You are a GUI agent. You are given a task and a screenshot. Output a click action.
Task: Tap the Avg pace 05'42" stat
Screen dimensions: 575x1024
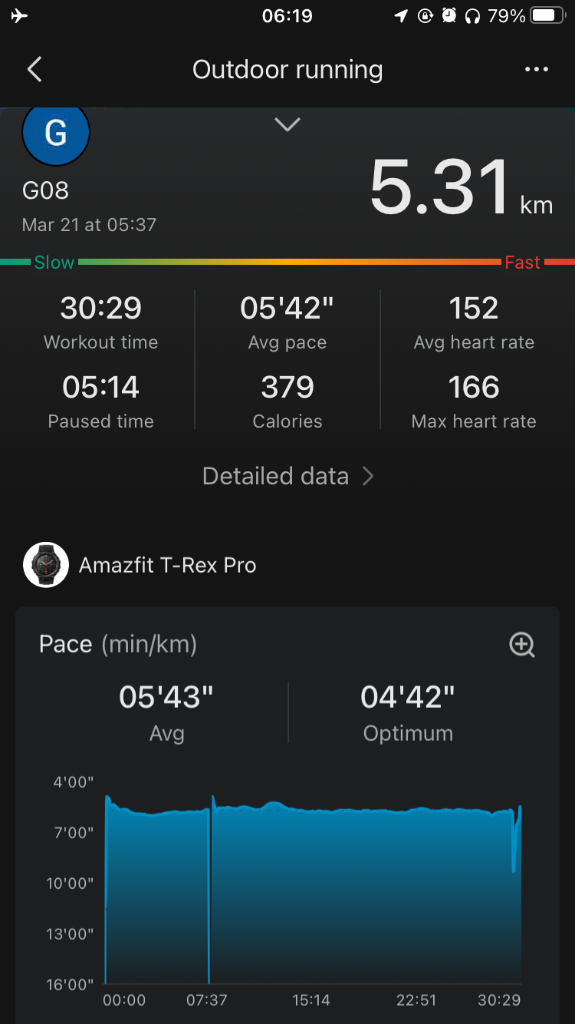288,322
